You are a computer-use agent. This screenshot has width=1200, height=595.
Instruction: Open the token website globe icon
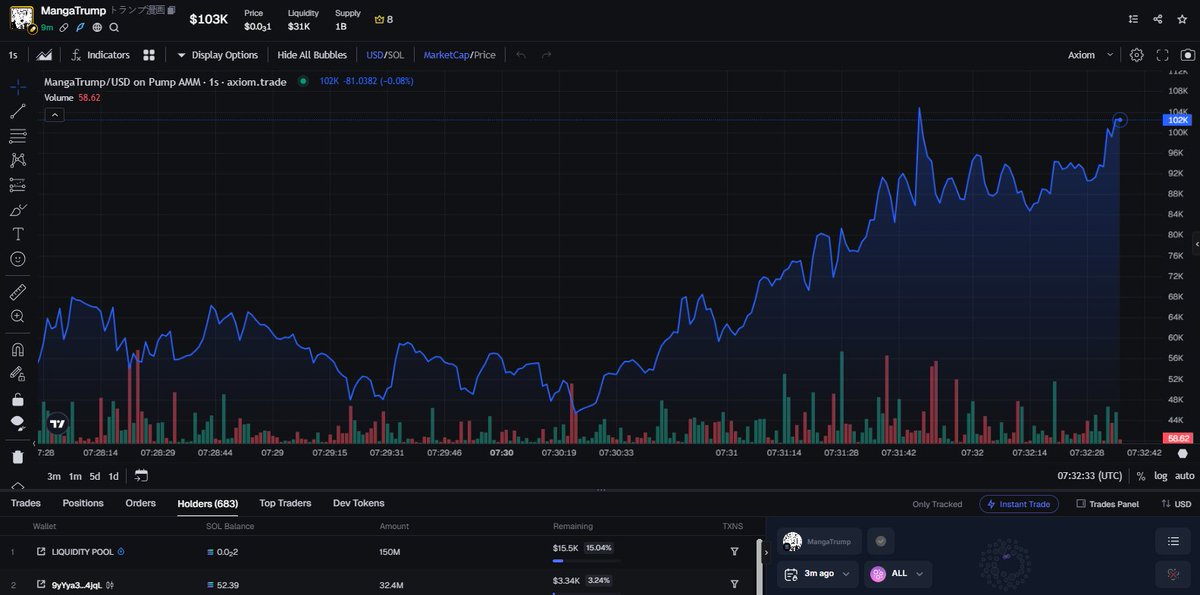[97, 27]
